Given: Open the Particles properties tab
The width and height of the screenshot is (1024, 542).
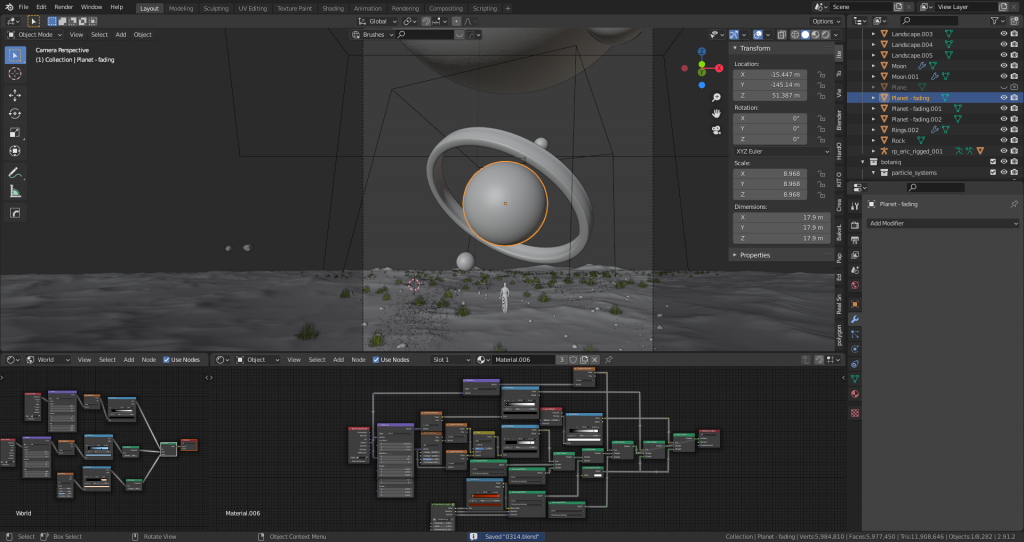Looking at the screenshot, I should pos(855,334).
